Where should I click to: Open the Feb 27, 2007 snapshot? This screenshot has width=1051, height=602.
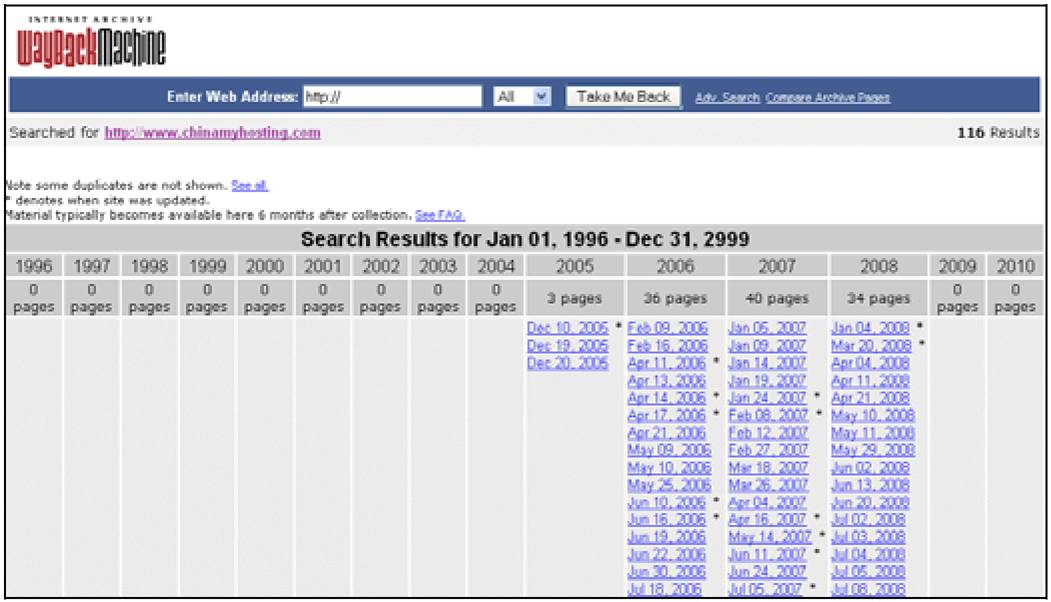pyautogui.click(x=768, y=450)
